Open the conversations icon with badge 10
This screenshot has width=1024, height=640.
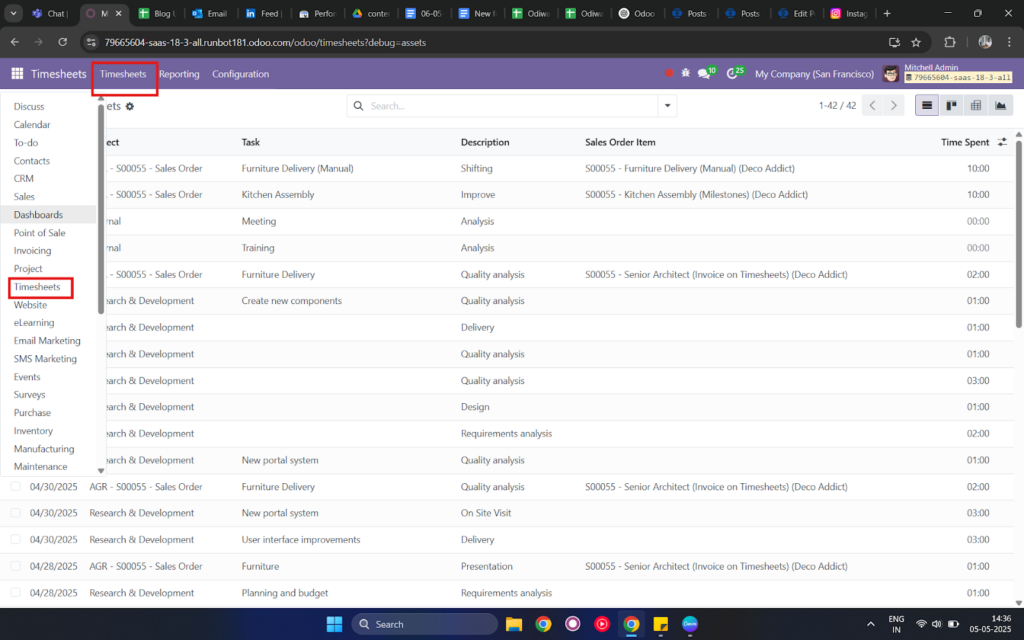(x=706, y=73)
